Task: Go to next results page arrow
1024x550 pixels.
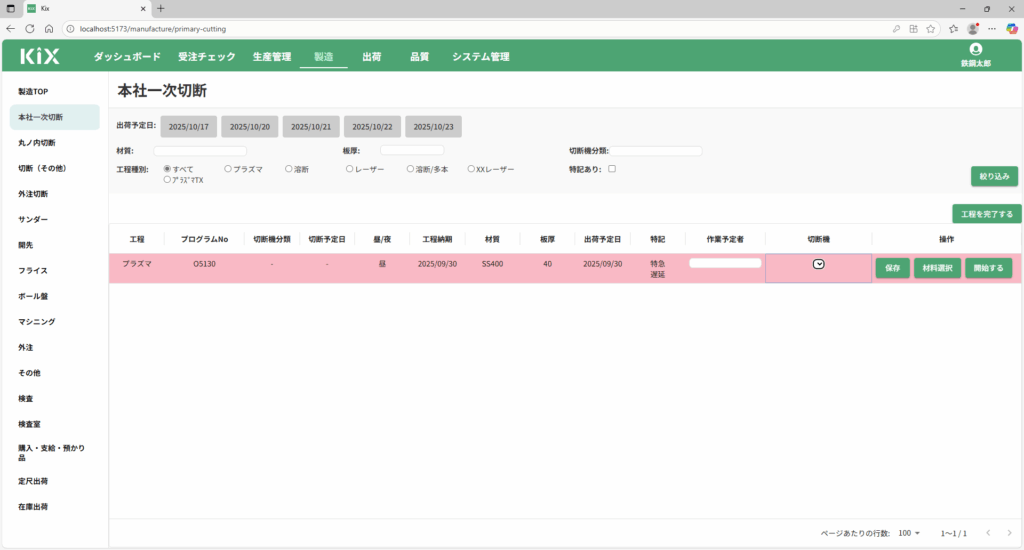Action: pyautogui.click(x=1008, y=533)
